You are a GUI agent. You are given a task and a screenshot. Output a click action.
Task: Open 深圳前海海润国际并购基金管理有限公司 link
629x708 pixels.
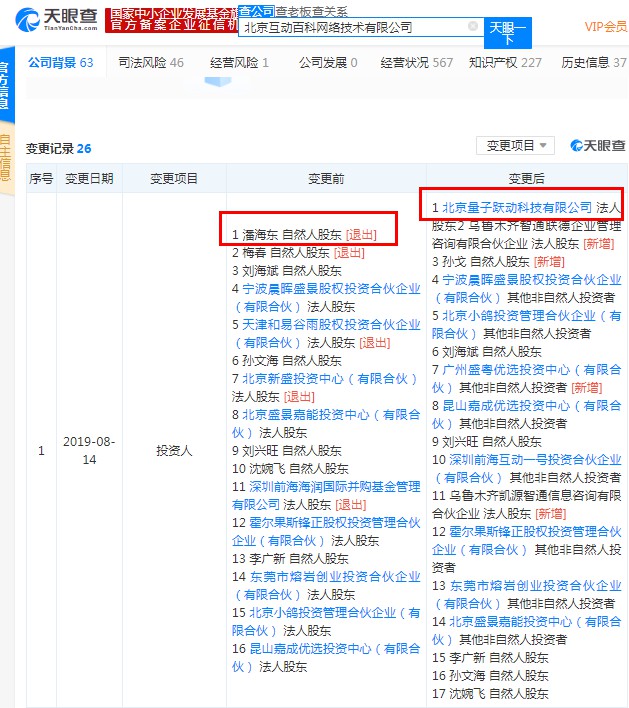(326, 495)
